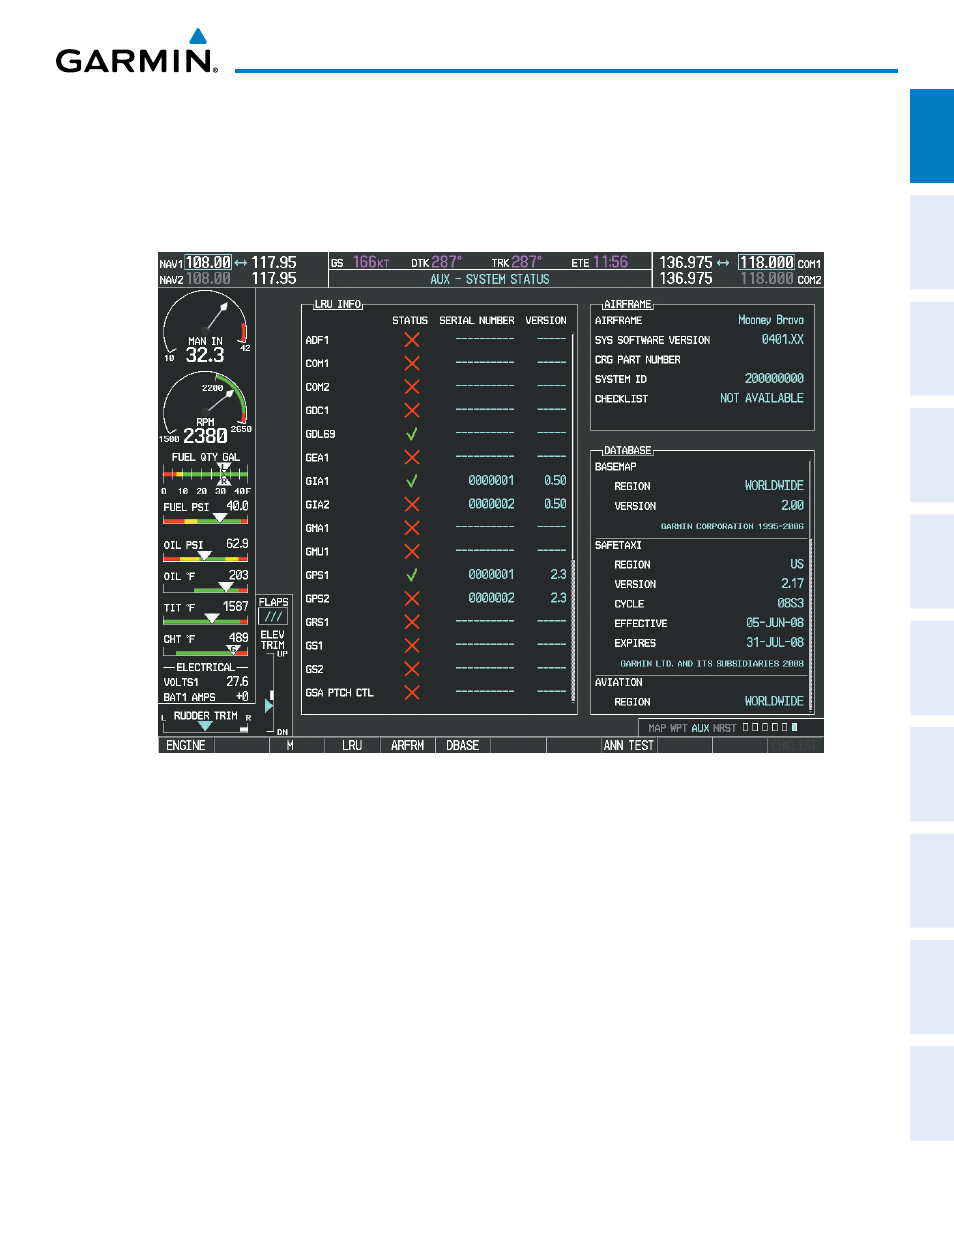
Task: Click the oil pressure bar pointer
Action: point(205,555)
